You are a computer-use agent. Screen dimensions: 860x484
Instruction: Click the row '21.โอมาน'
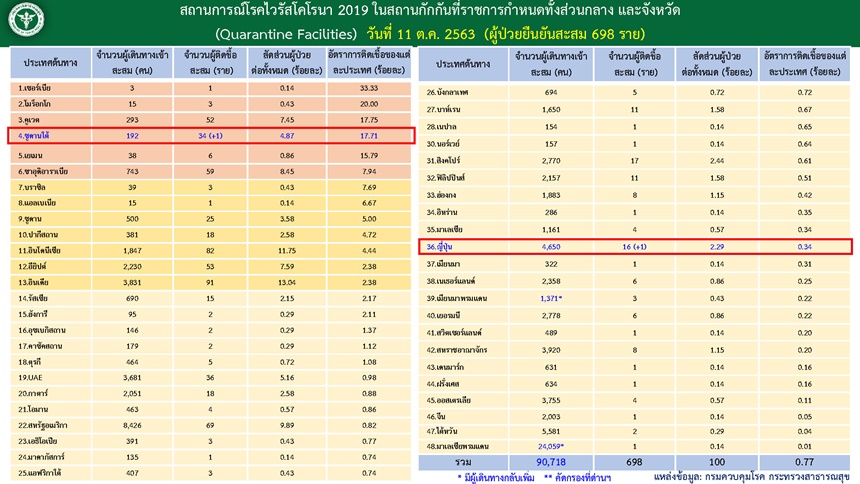click(x=210, y=409)
